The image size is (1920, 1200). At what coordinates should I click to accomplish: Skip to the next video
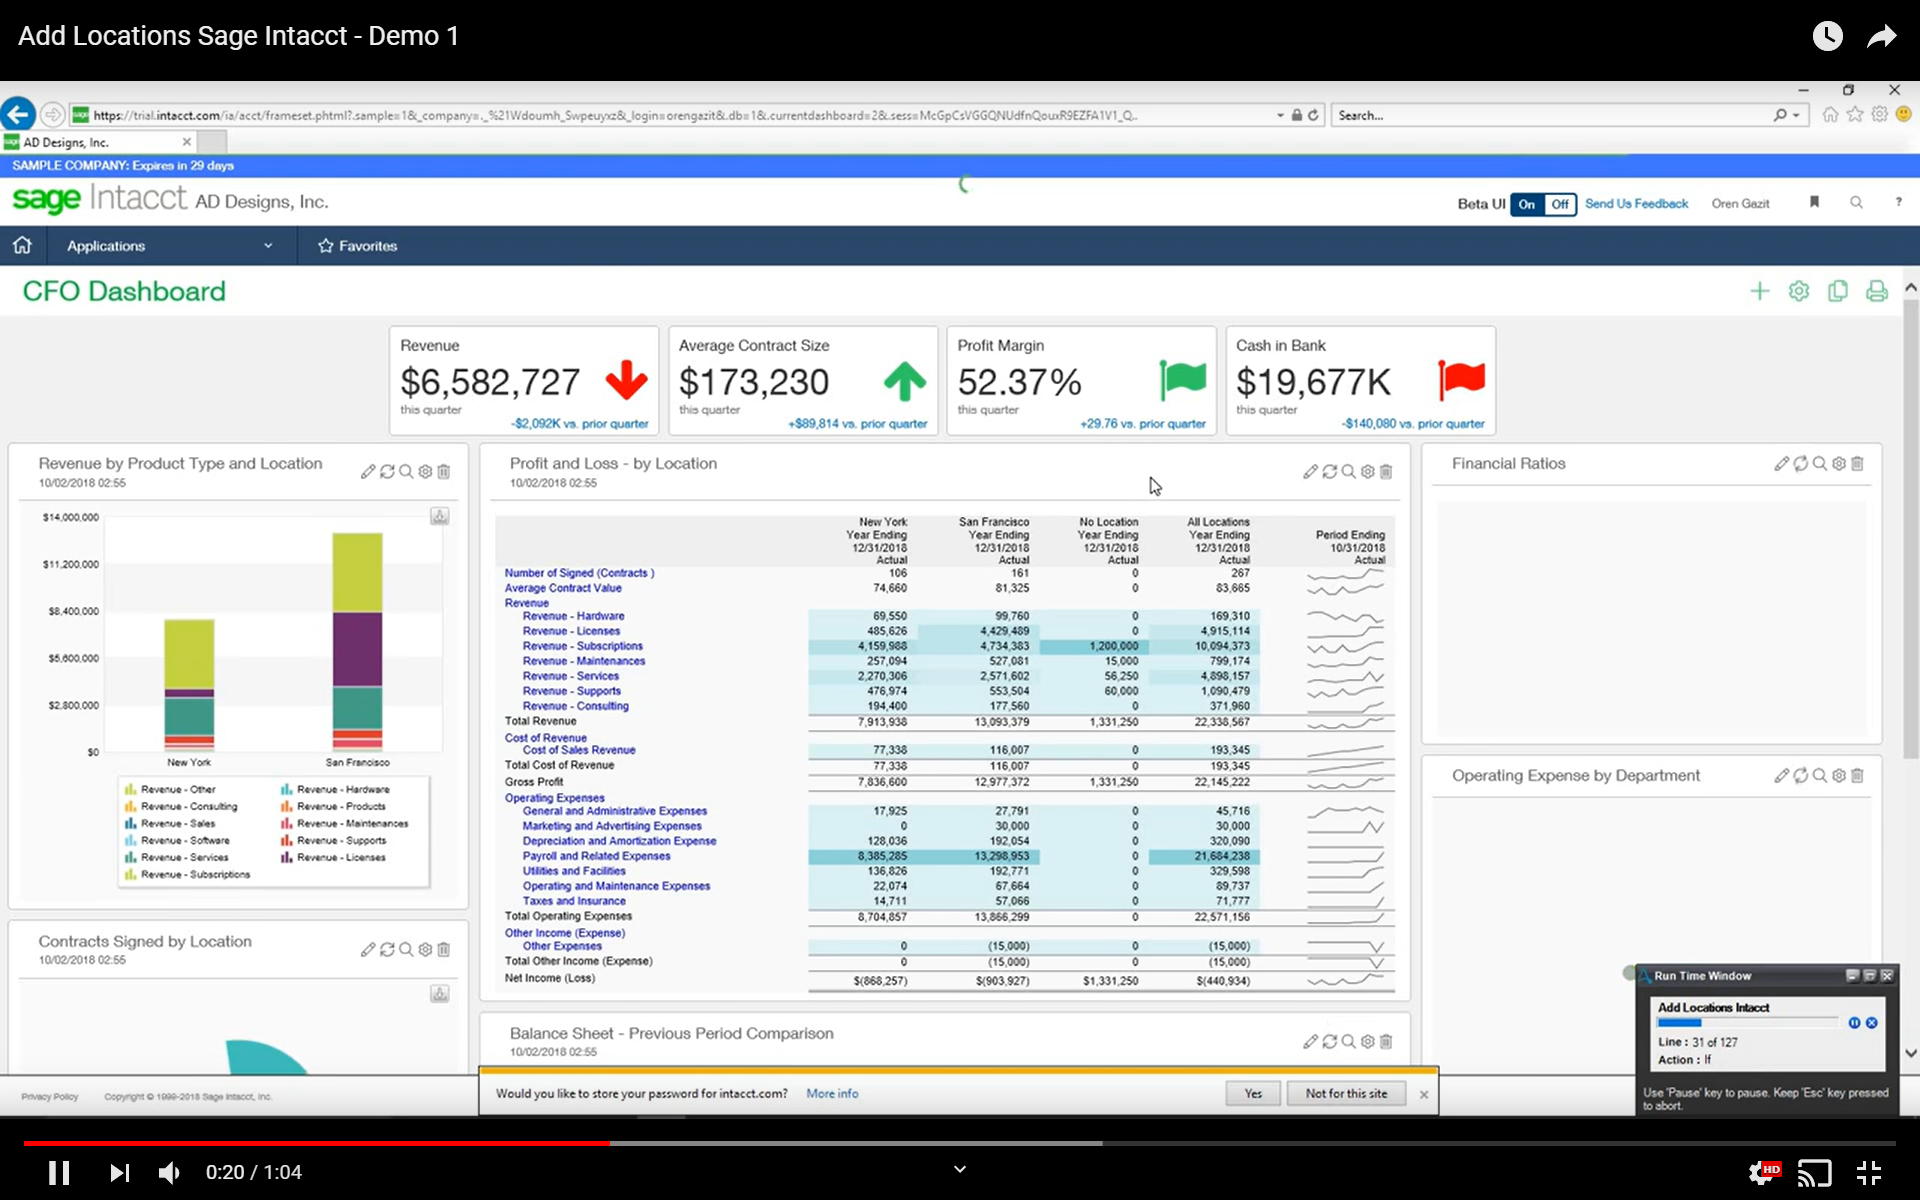tap(119, 1172)
